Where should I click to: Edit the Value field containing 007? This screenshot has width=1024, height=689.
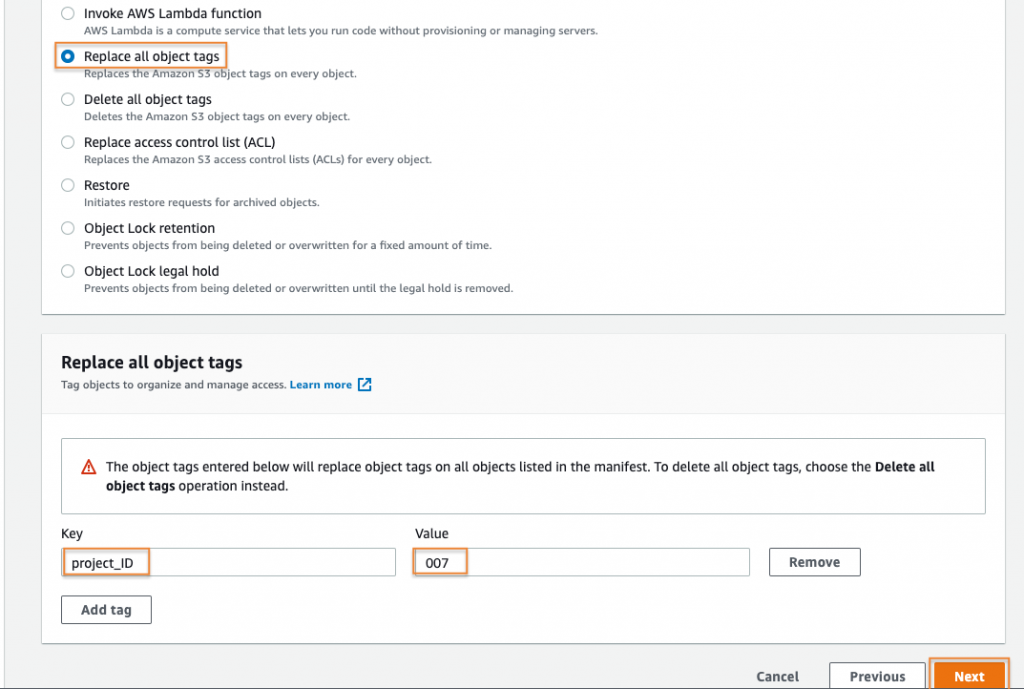580,561
